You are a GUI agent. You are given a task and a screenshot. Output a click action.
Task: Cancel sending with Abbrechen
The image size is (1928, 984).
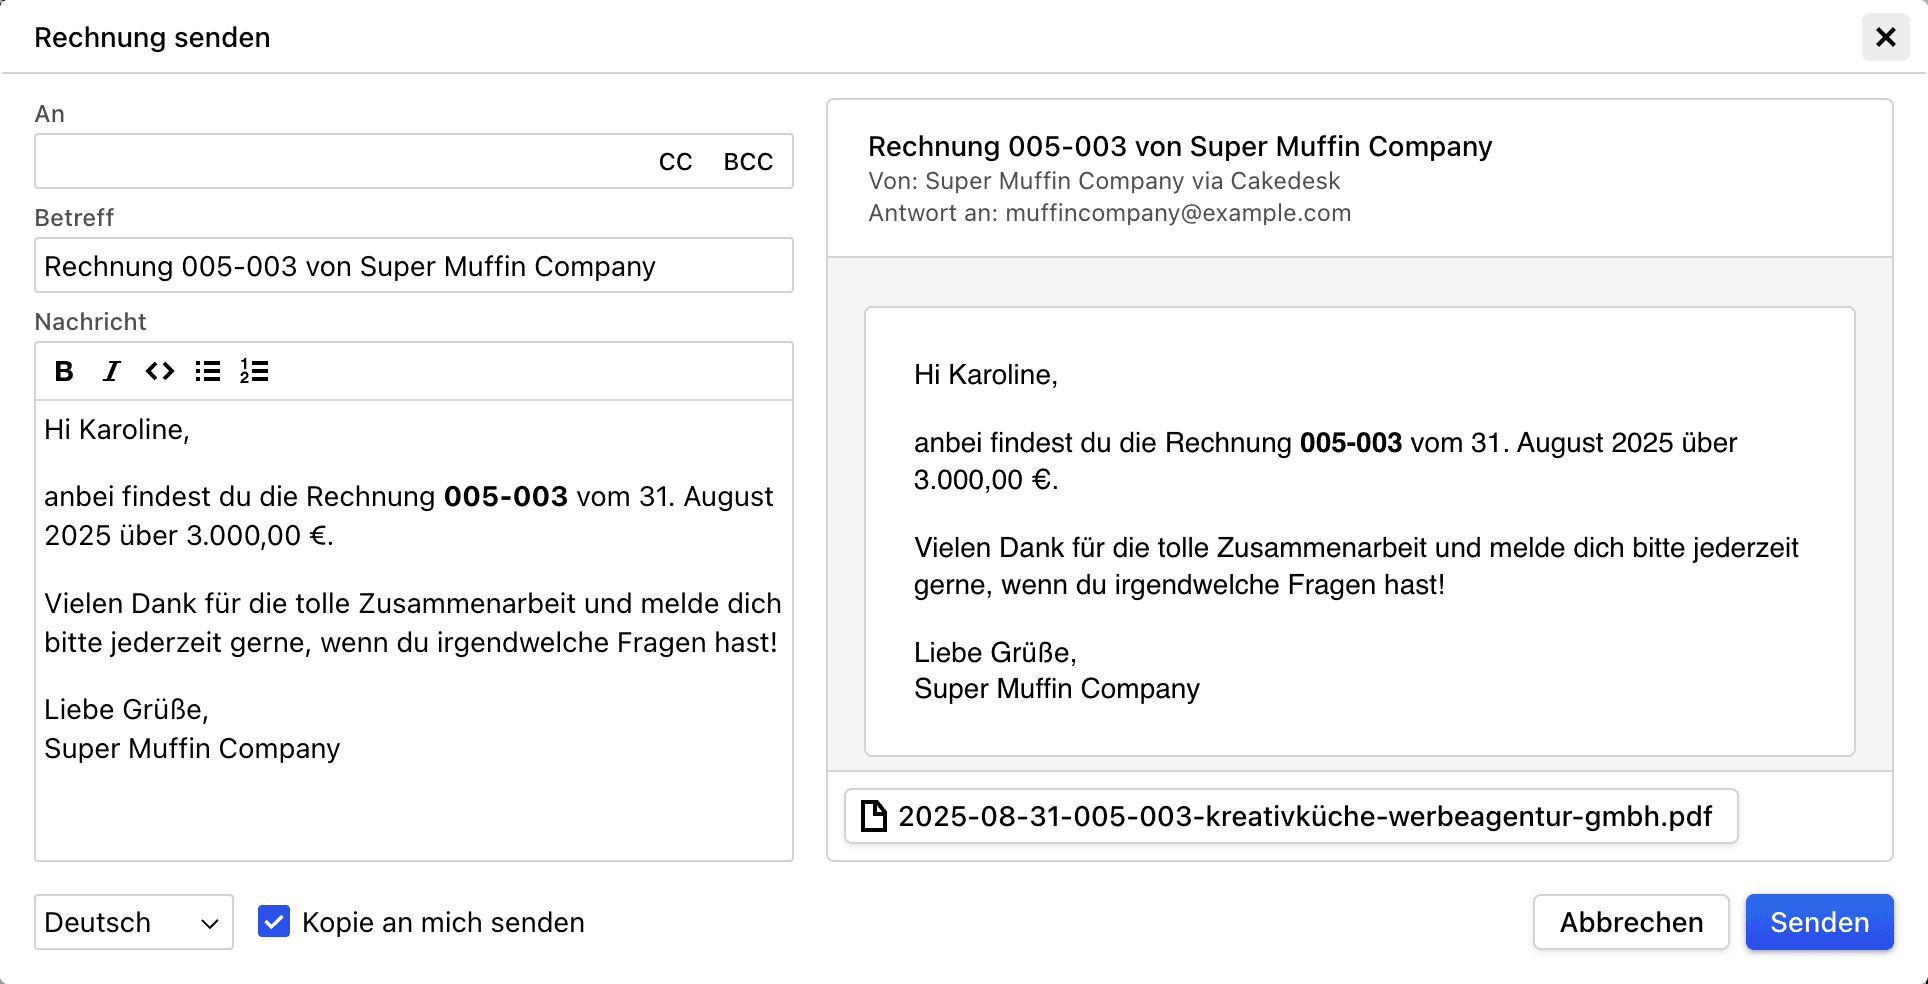pos(1631,921)
